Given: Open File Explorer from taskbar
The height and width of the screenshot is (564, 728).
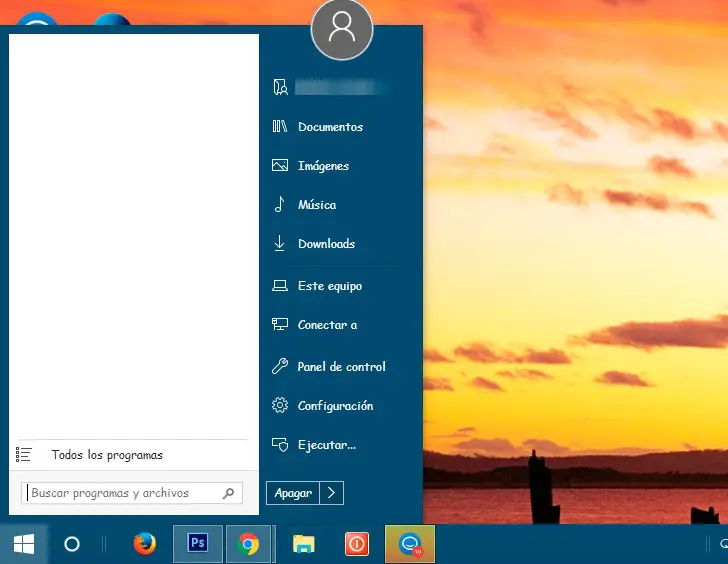Looking at the screenshot, I should [304, 544].
